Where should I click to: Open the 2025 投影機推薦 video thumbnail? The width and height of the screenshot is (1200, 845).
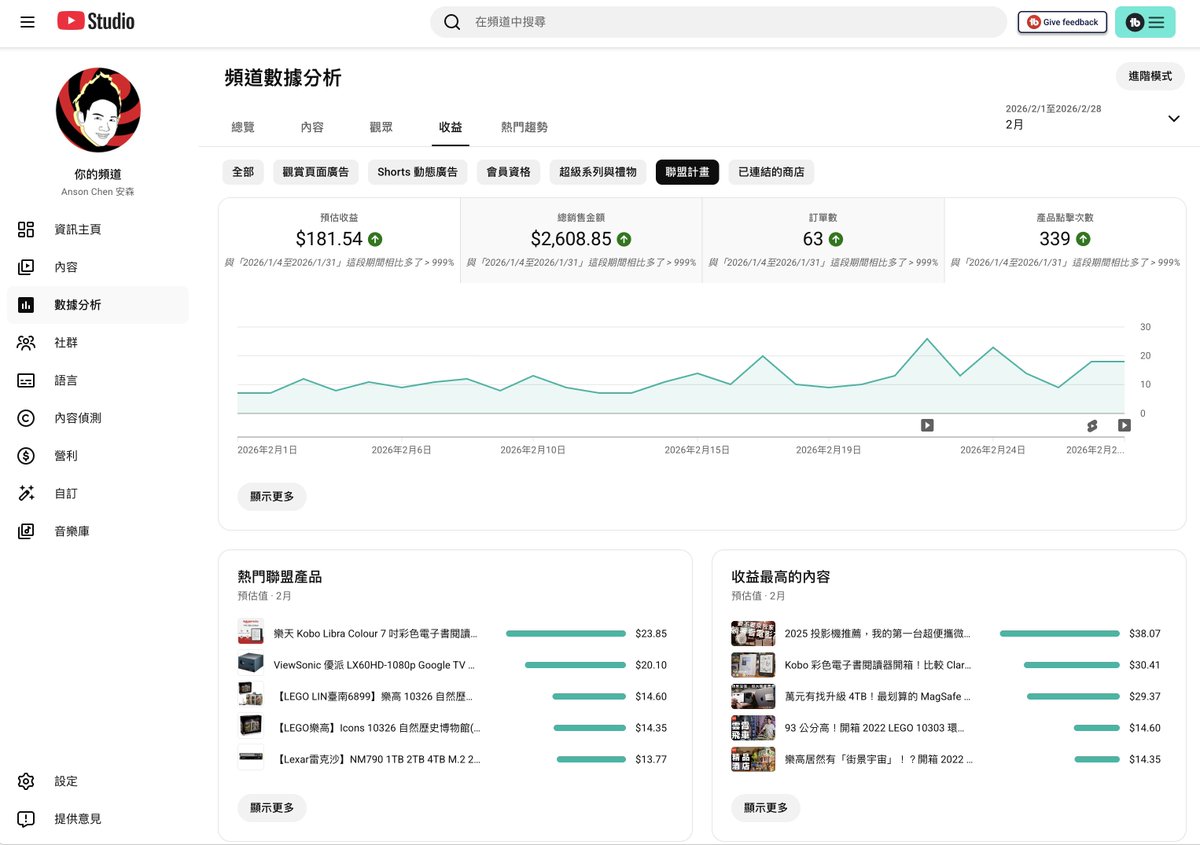(x=753, y=634)
